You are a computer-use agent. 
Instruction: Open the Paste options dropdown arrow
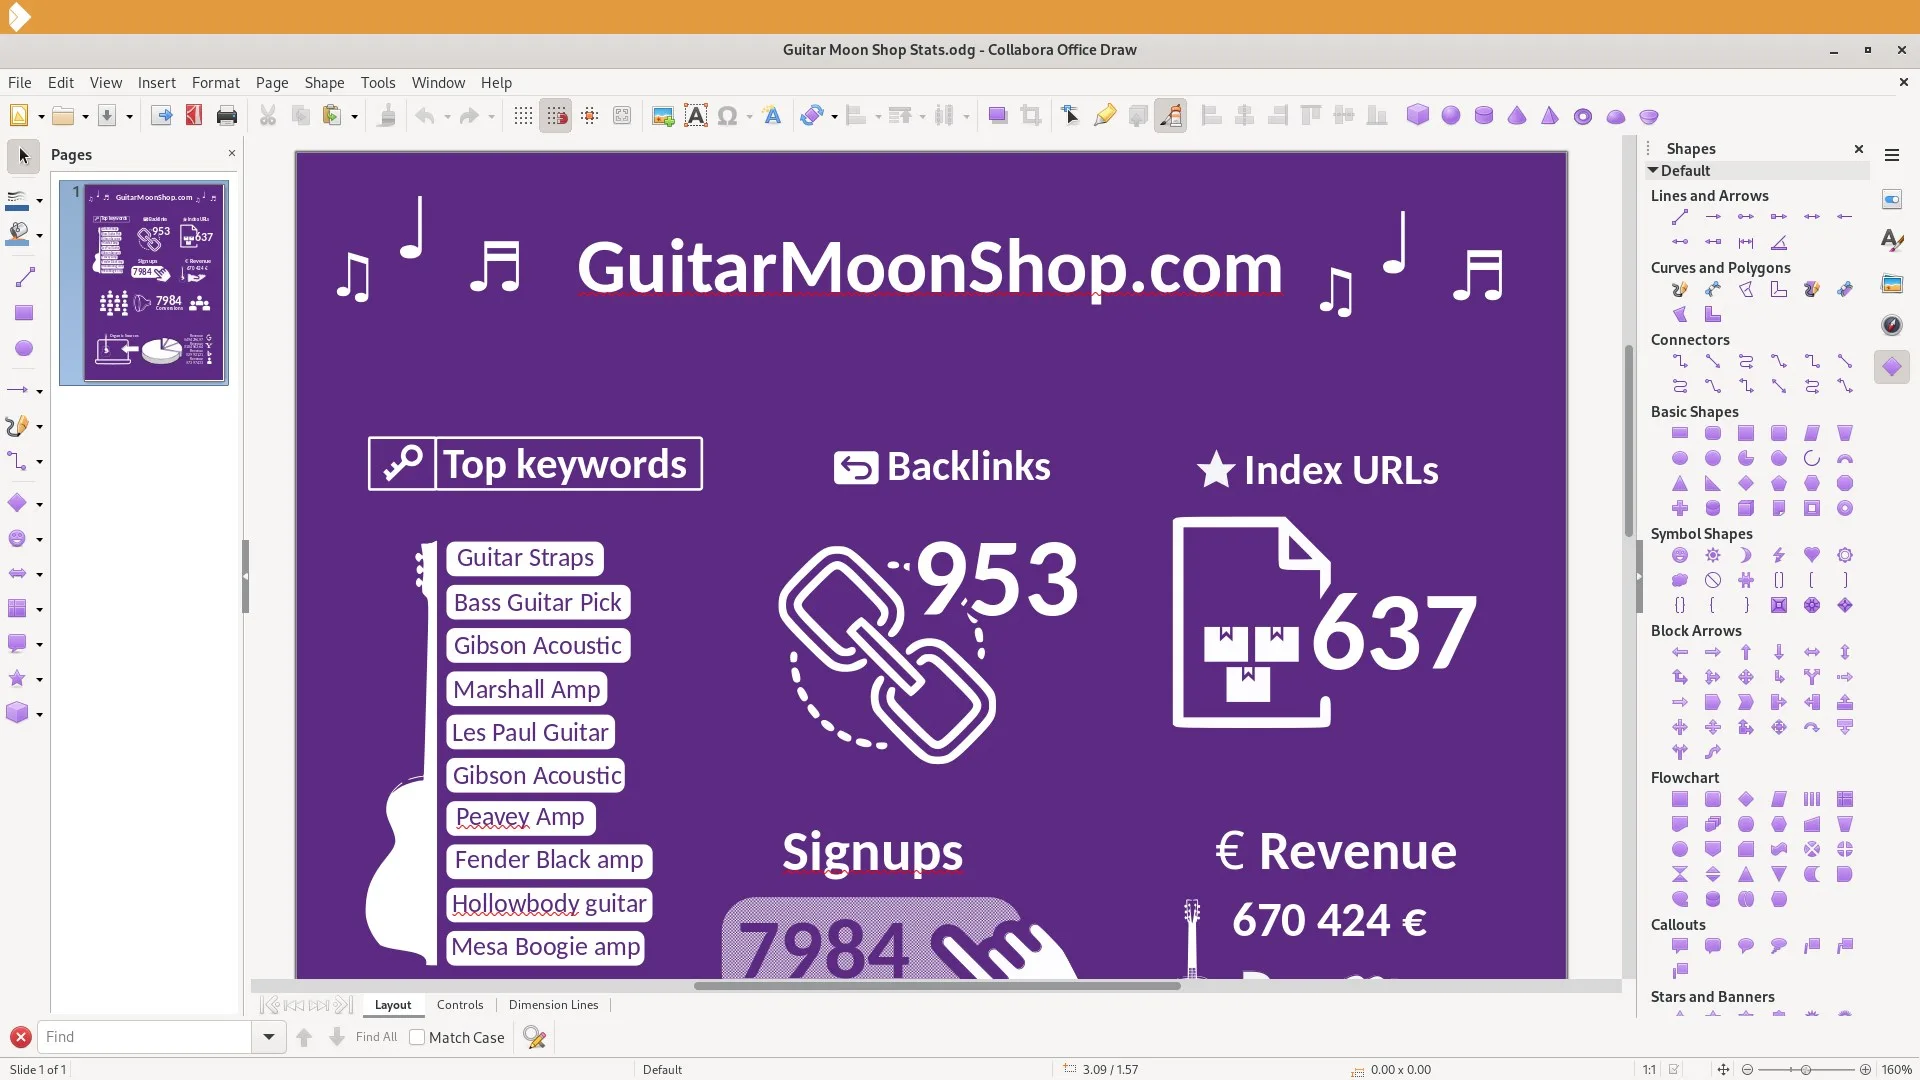tap(354, 116)
